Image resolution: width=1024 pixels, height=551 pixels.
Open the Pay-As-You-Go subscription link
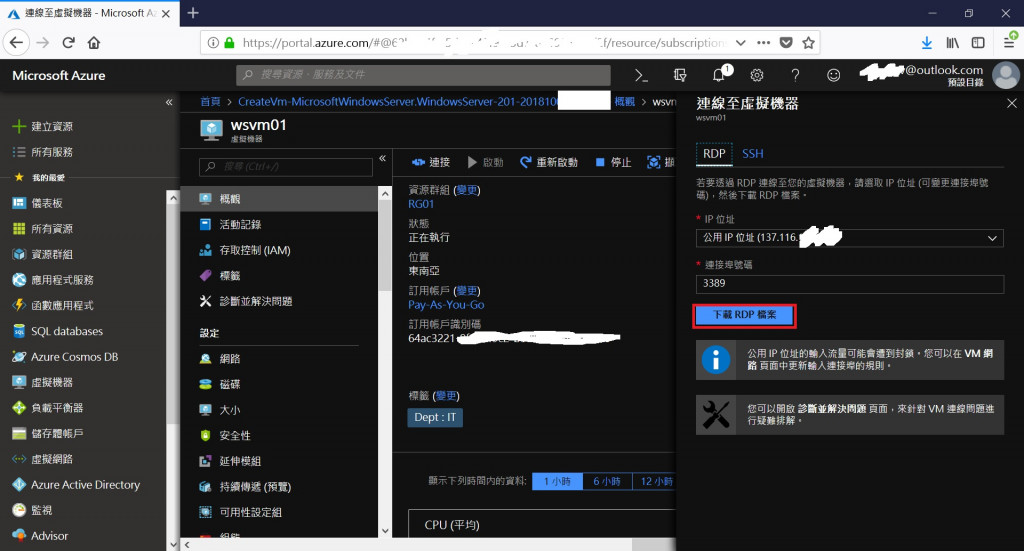tap(446, 305)
